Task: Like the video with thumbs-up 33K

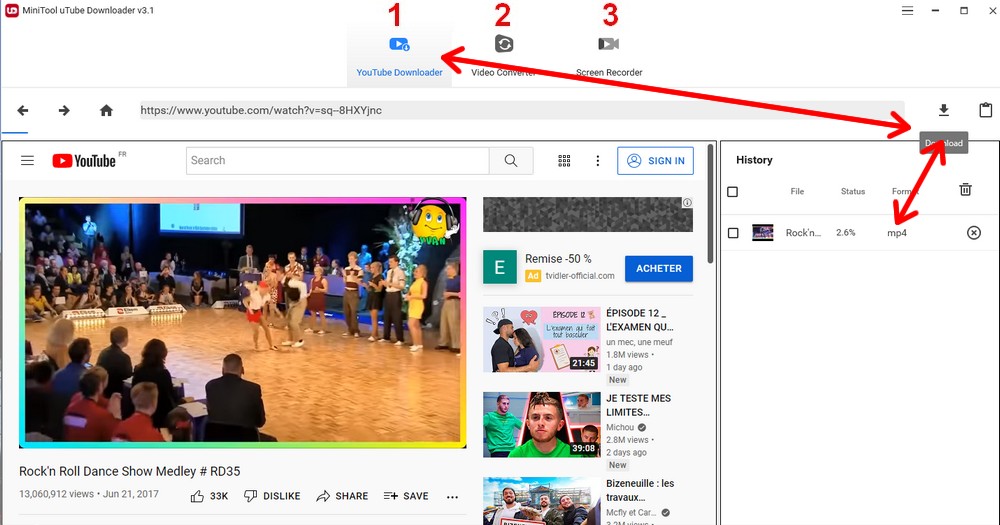Action: [209, 496]
